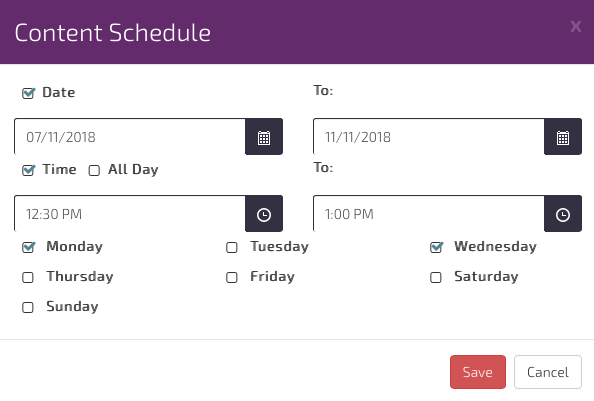Uncheck the Wednesday checkbox
The width and height of the screenshot is (594, 401).
(436, 247)
